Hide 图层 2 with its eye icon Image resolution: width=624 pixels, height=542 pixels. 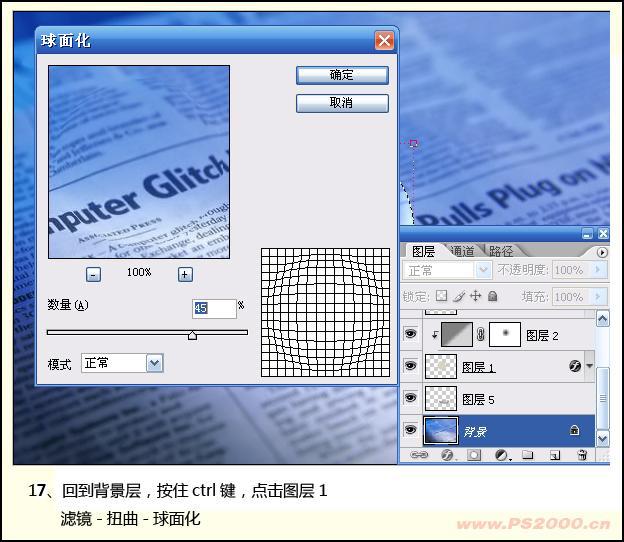[x=410, y=333]
